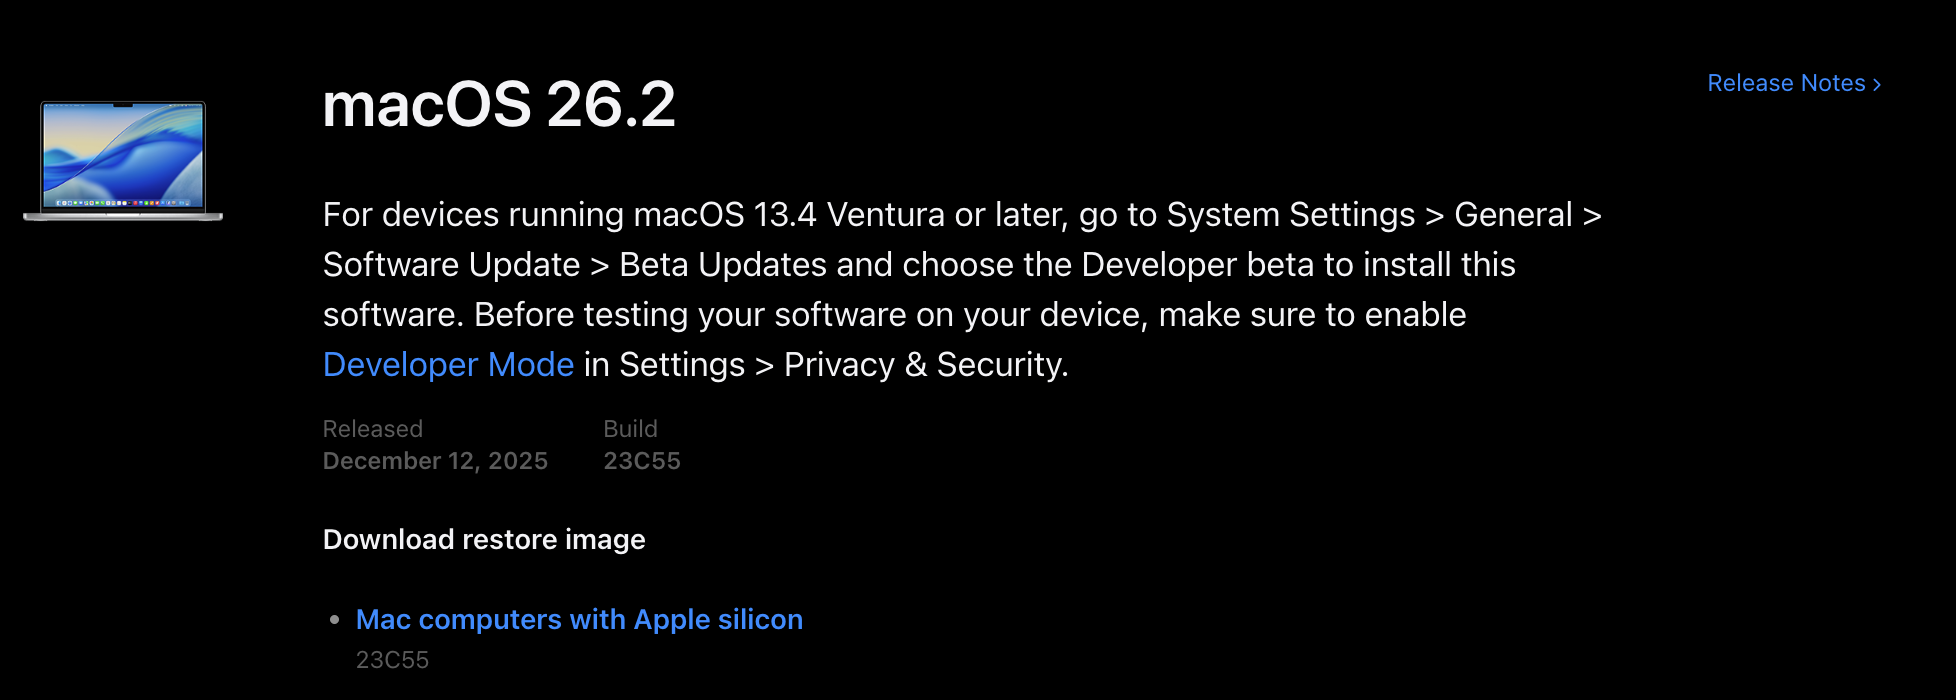The height and width of the screenshot is (700, 1956).
Task: Click 23C55 text below Apple silicon link
Action: pos(392,660)
